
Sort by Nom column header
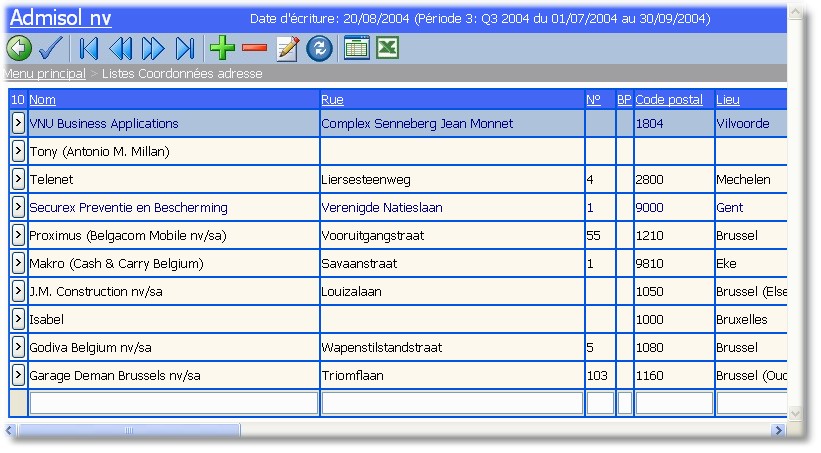point(42,100)
